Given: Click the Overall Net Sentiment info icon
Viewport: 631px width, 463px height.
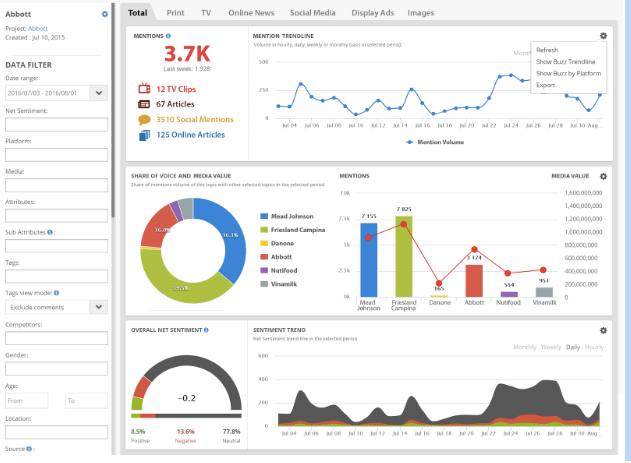Looking at the screenshot, I should click(x=206, y=330).
